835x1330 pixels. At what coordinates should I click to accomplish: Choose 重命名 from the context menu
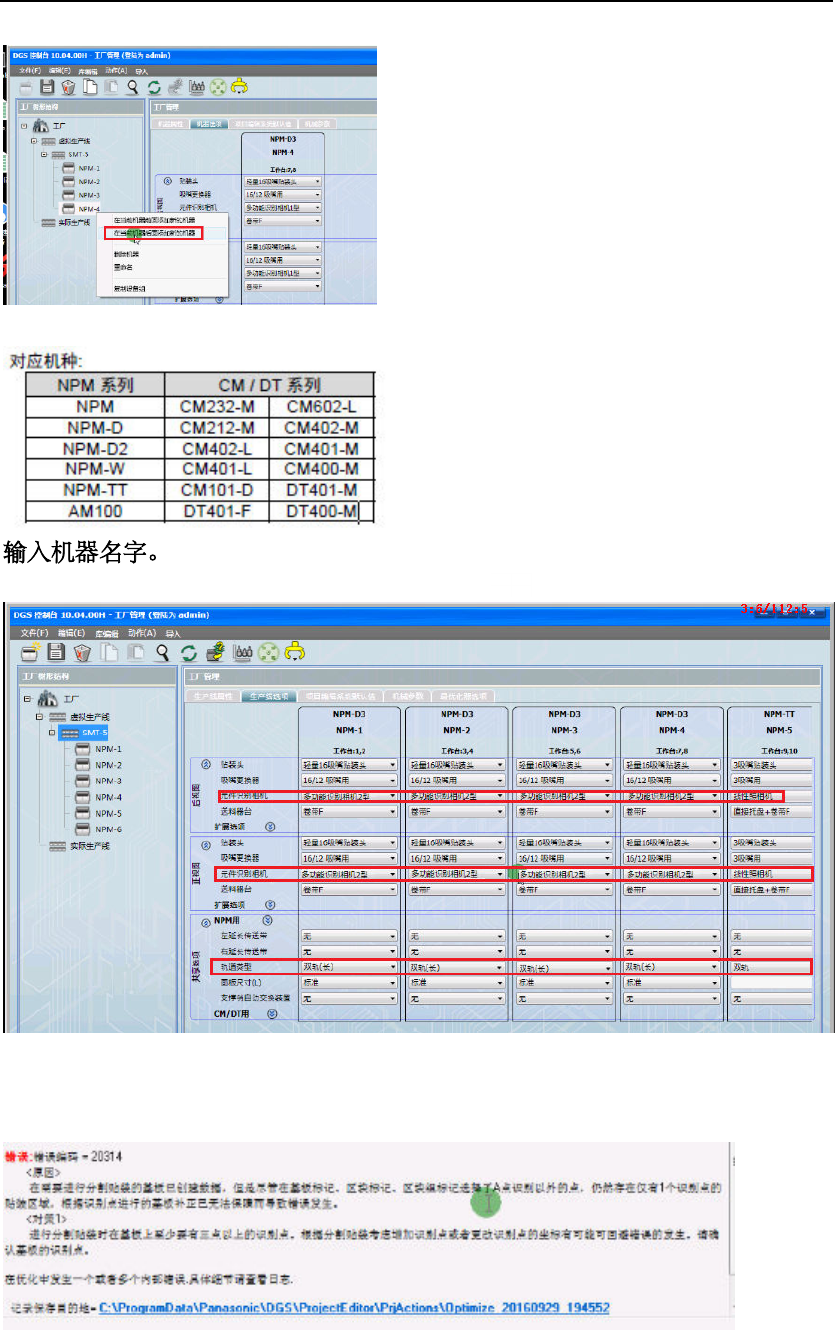pos(122,267)
